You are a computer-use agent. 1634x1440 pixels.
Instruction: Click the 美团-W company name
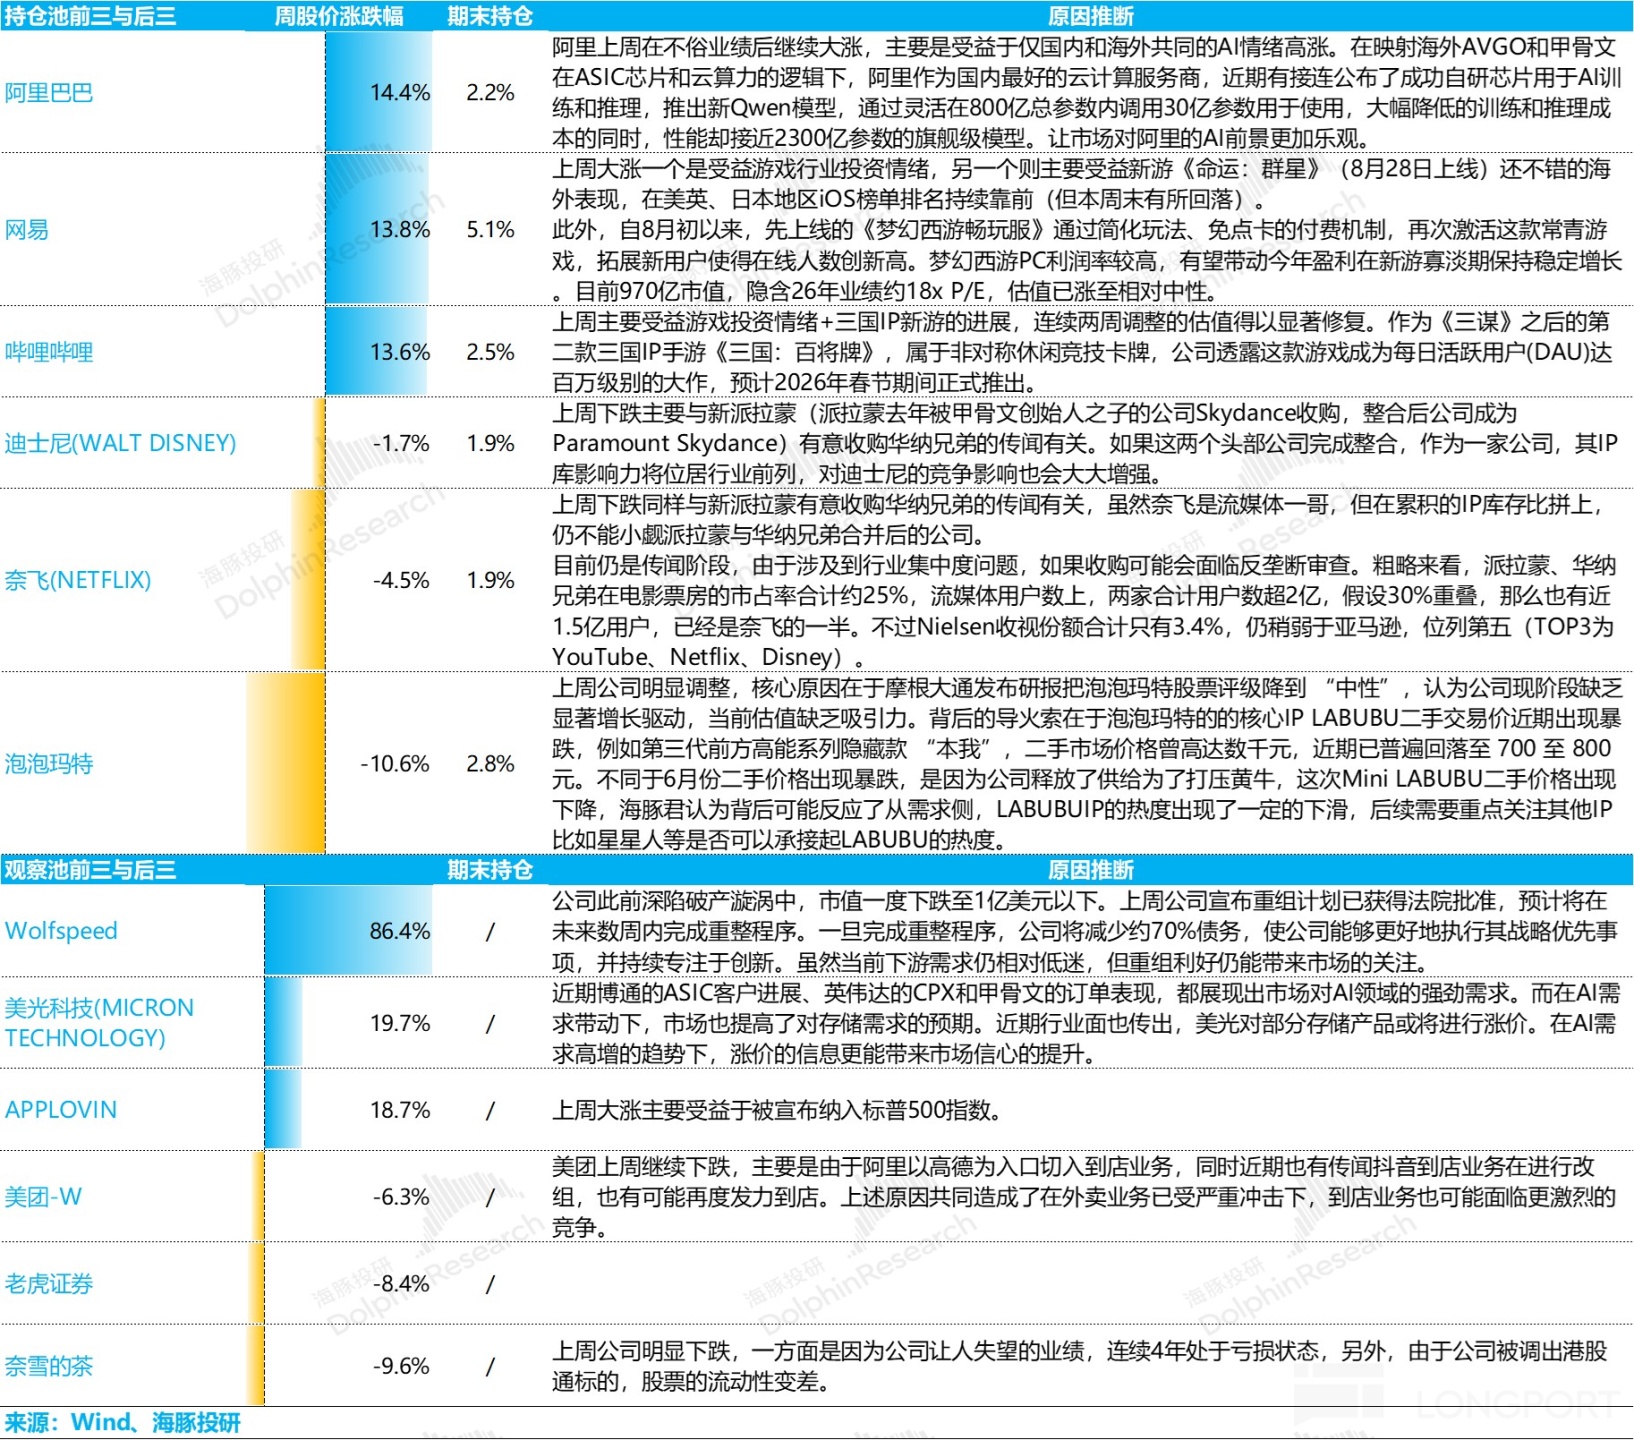(x=43, y=1197)
